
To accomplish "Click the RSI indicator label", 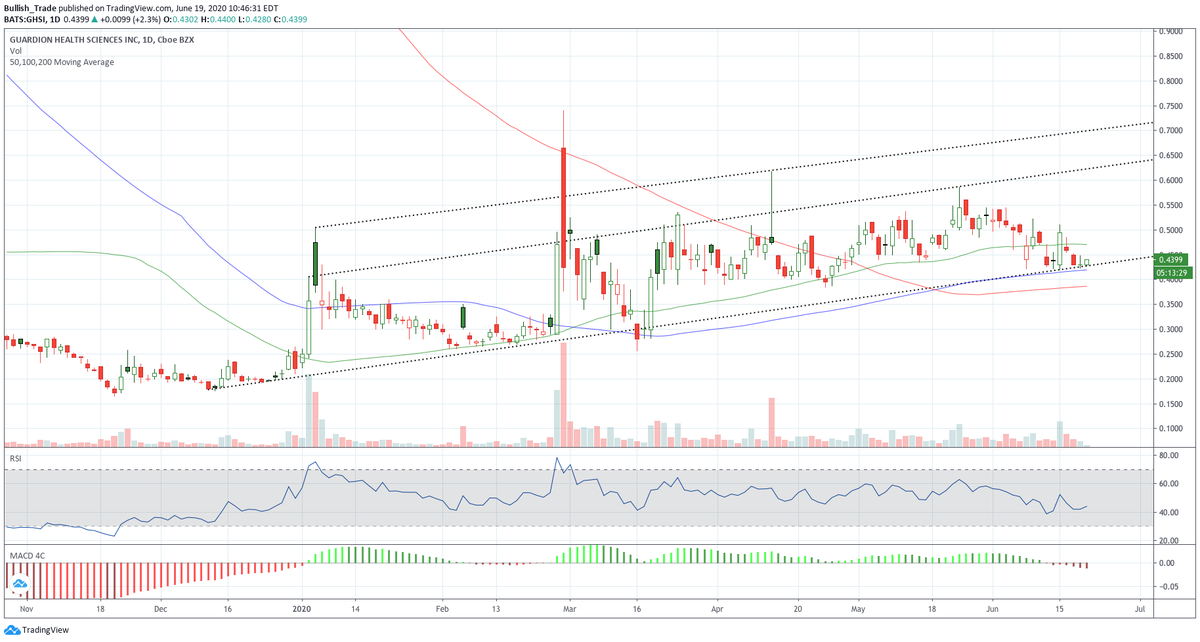I will click(x=15, y=458).
